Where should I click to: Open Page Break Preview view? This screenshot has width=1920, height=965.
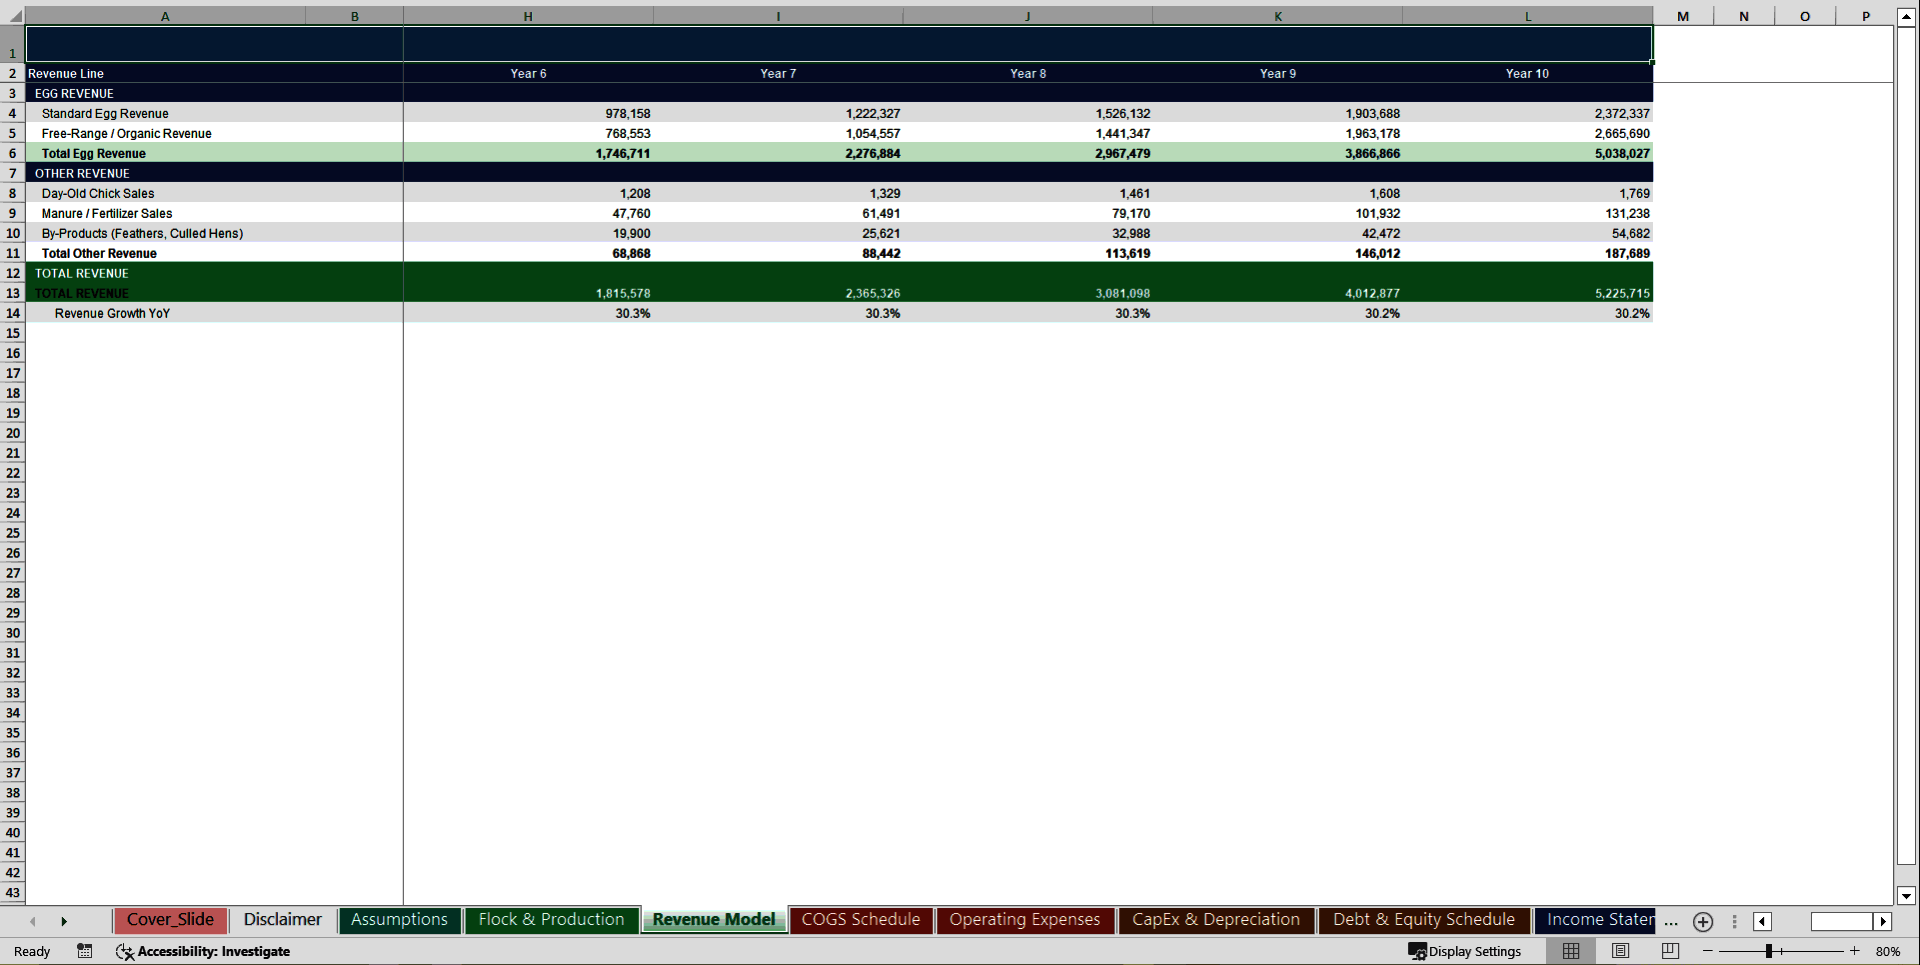1671,951
